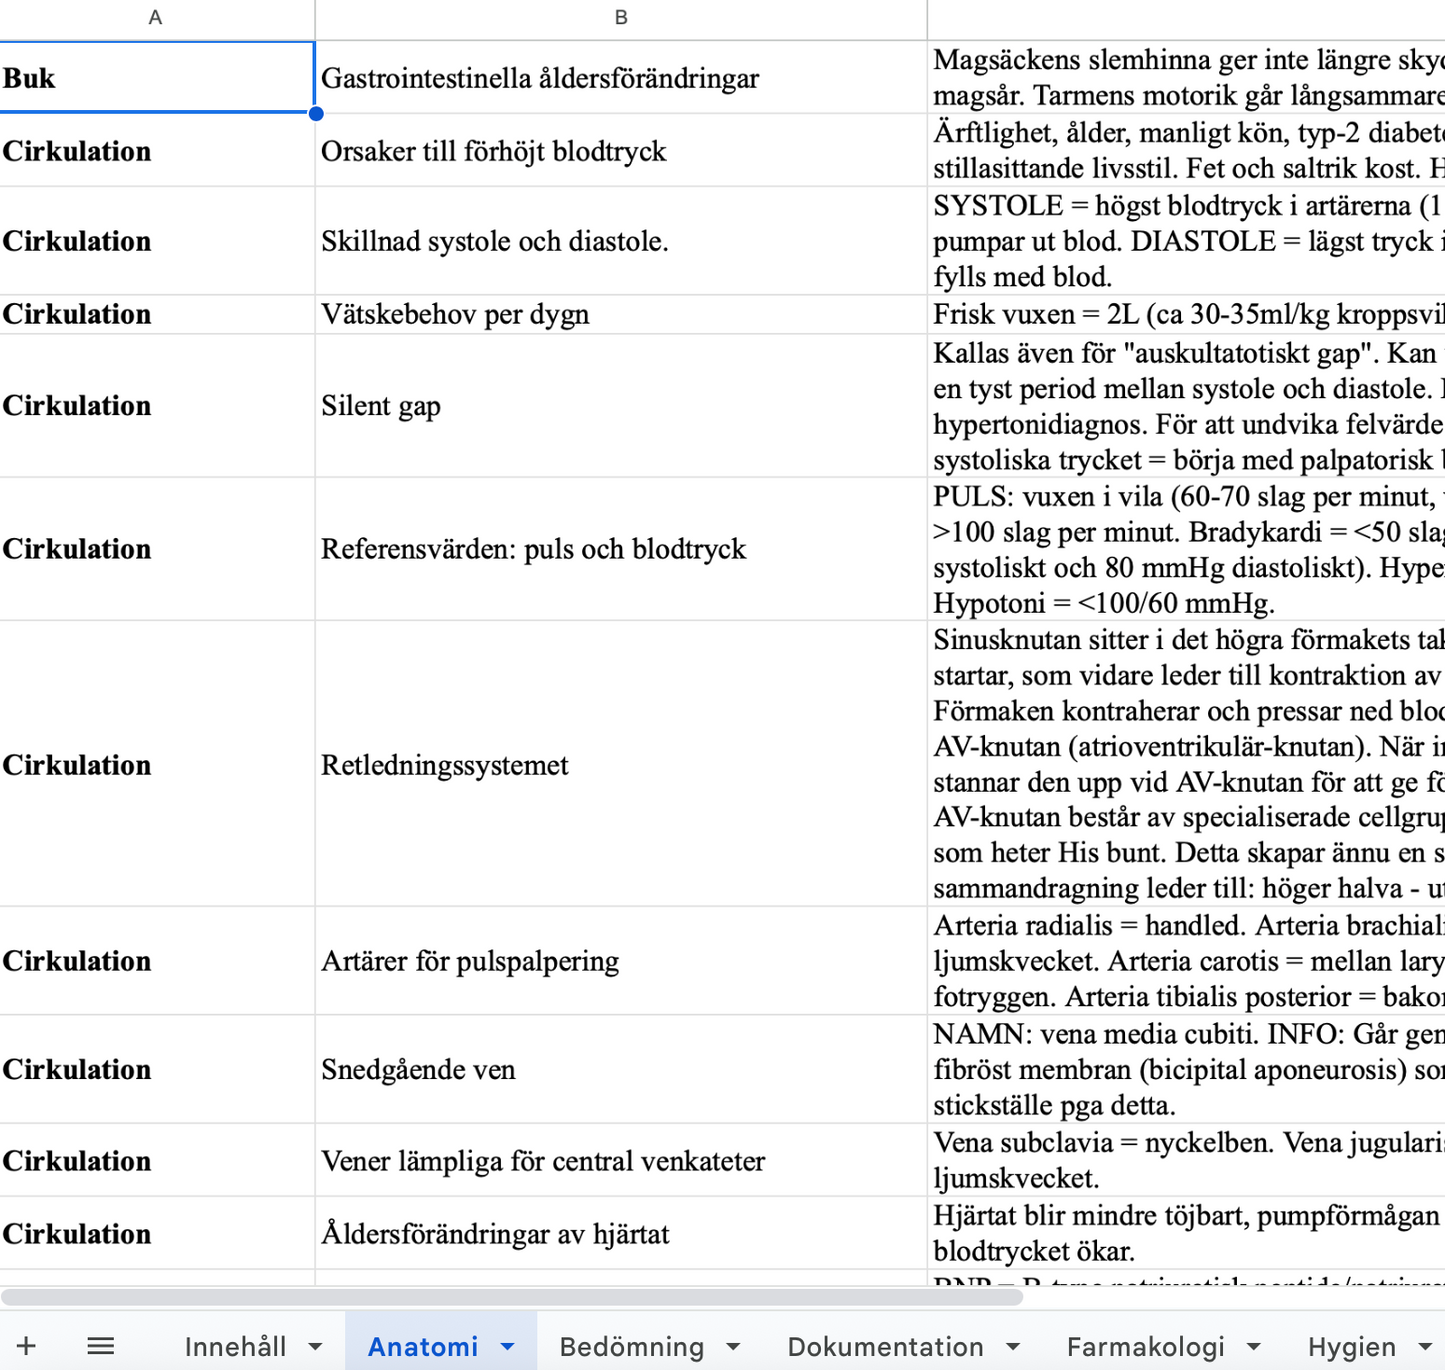
Task: Switch to the Dokumentation sheet
Action: (885, 1346)
